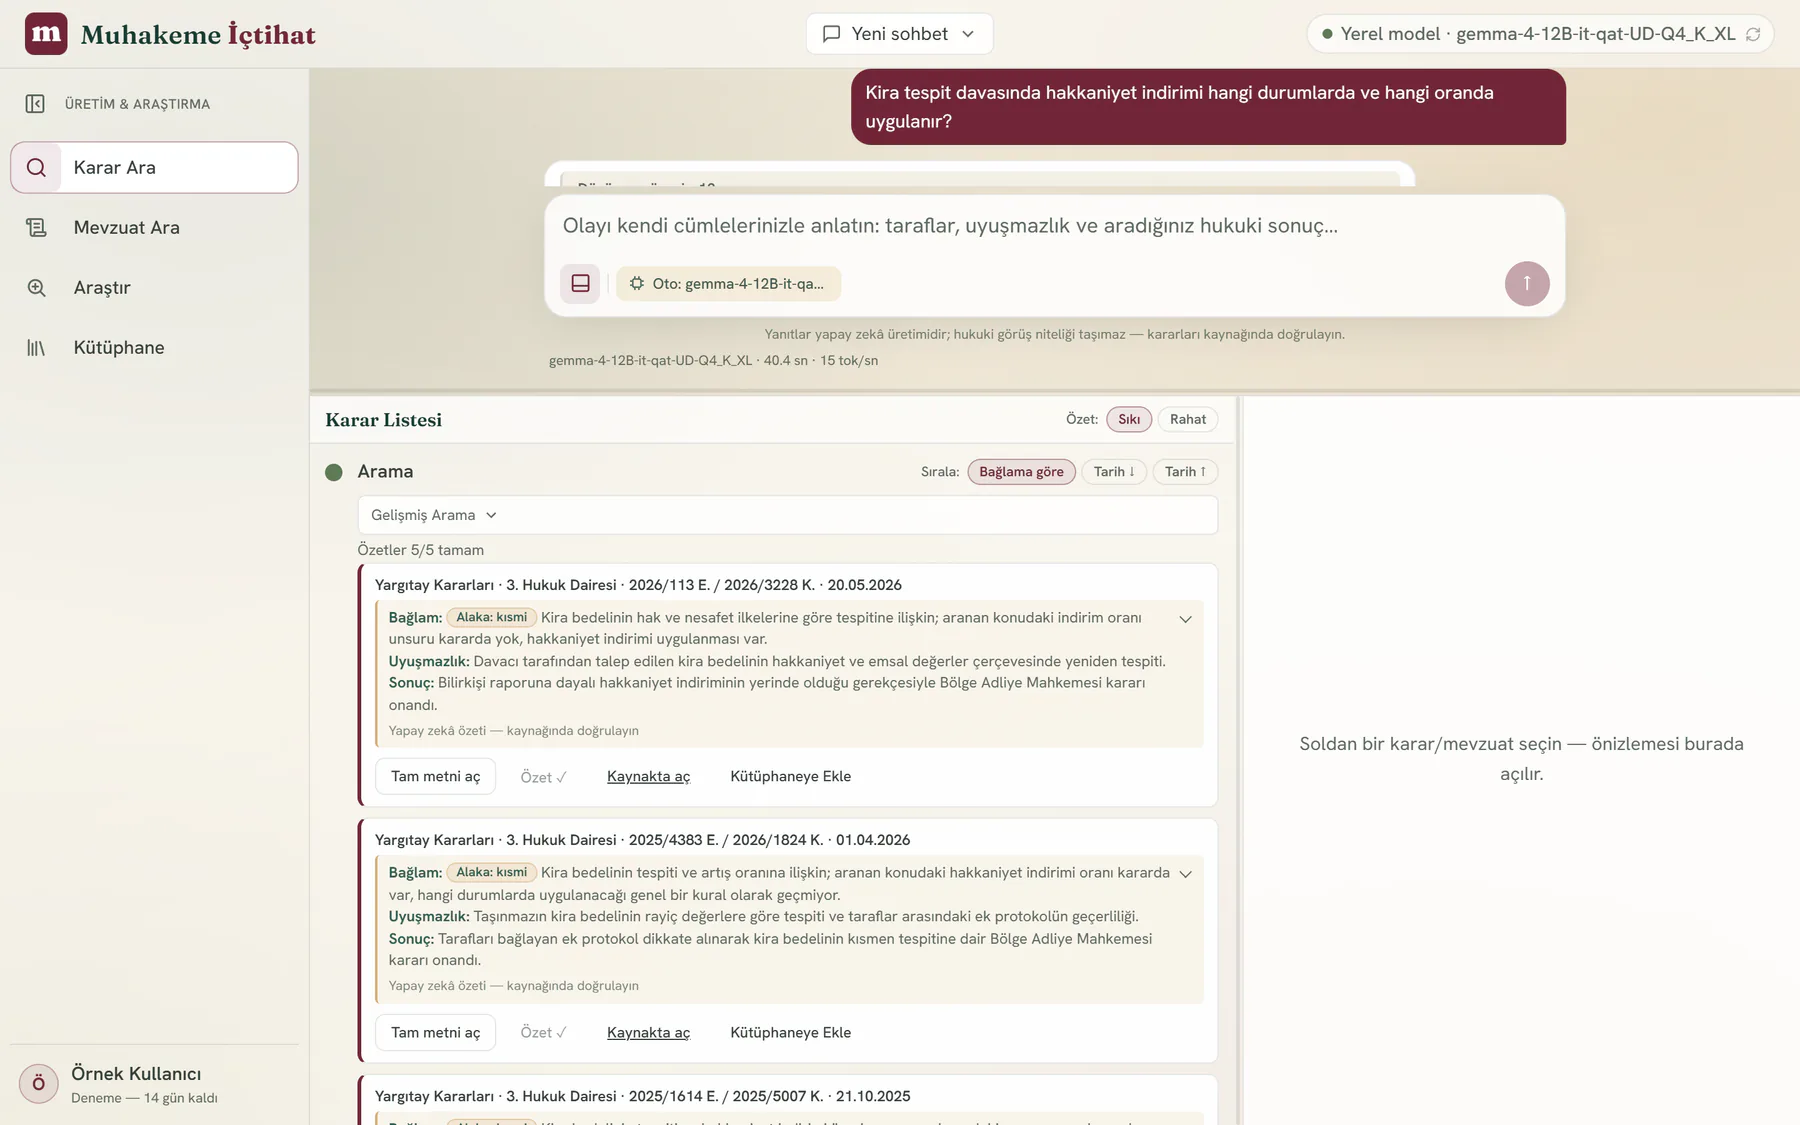Click the green Arama status dot
The width and height of the screenshot is (1800, 1125).
pos(334,472)
